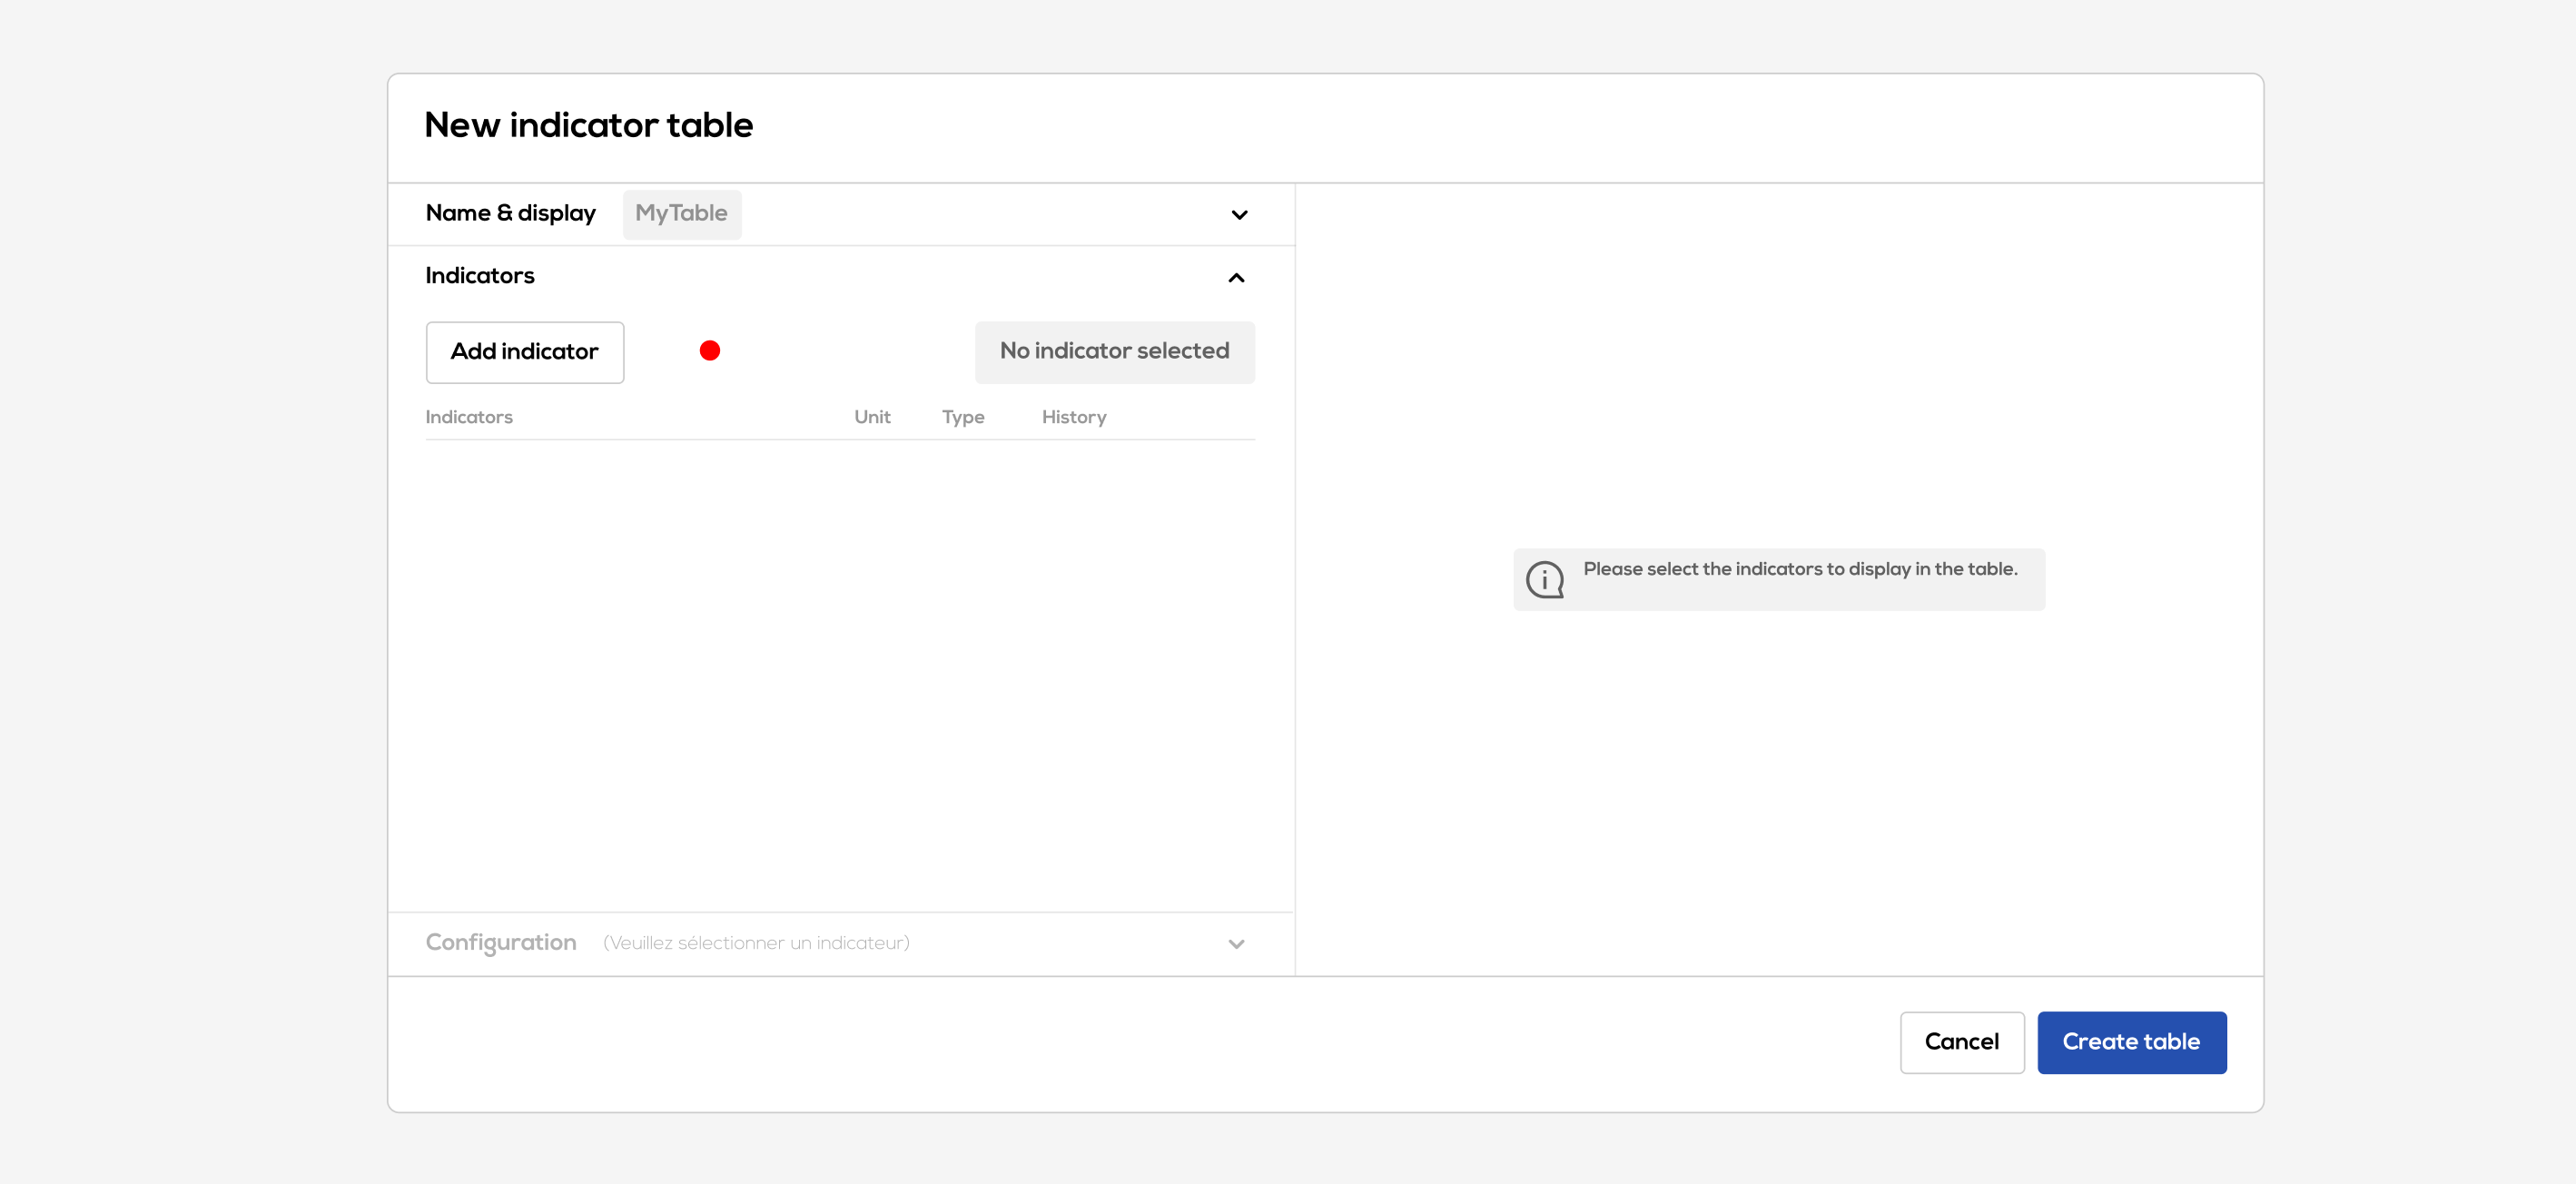Click the Unit column header
This screenshot has width=2576, height=1184.
pyautogui.click(x=872, y=417)
